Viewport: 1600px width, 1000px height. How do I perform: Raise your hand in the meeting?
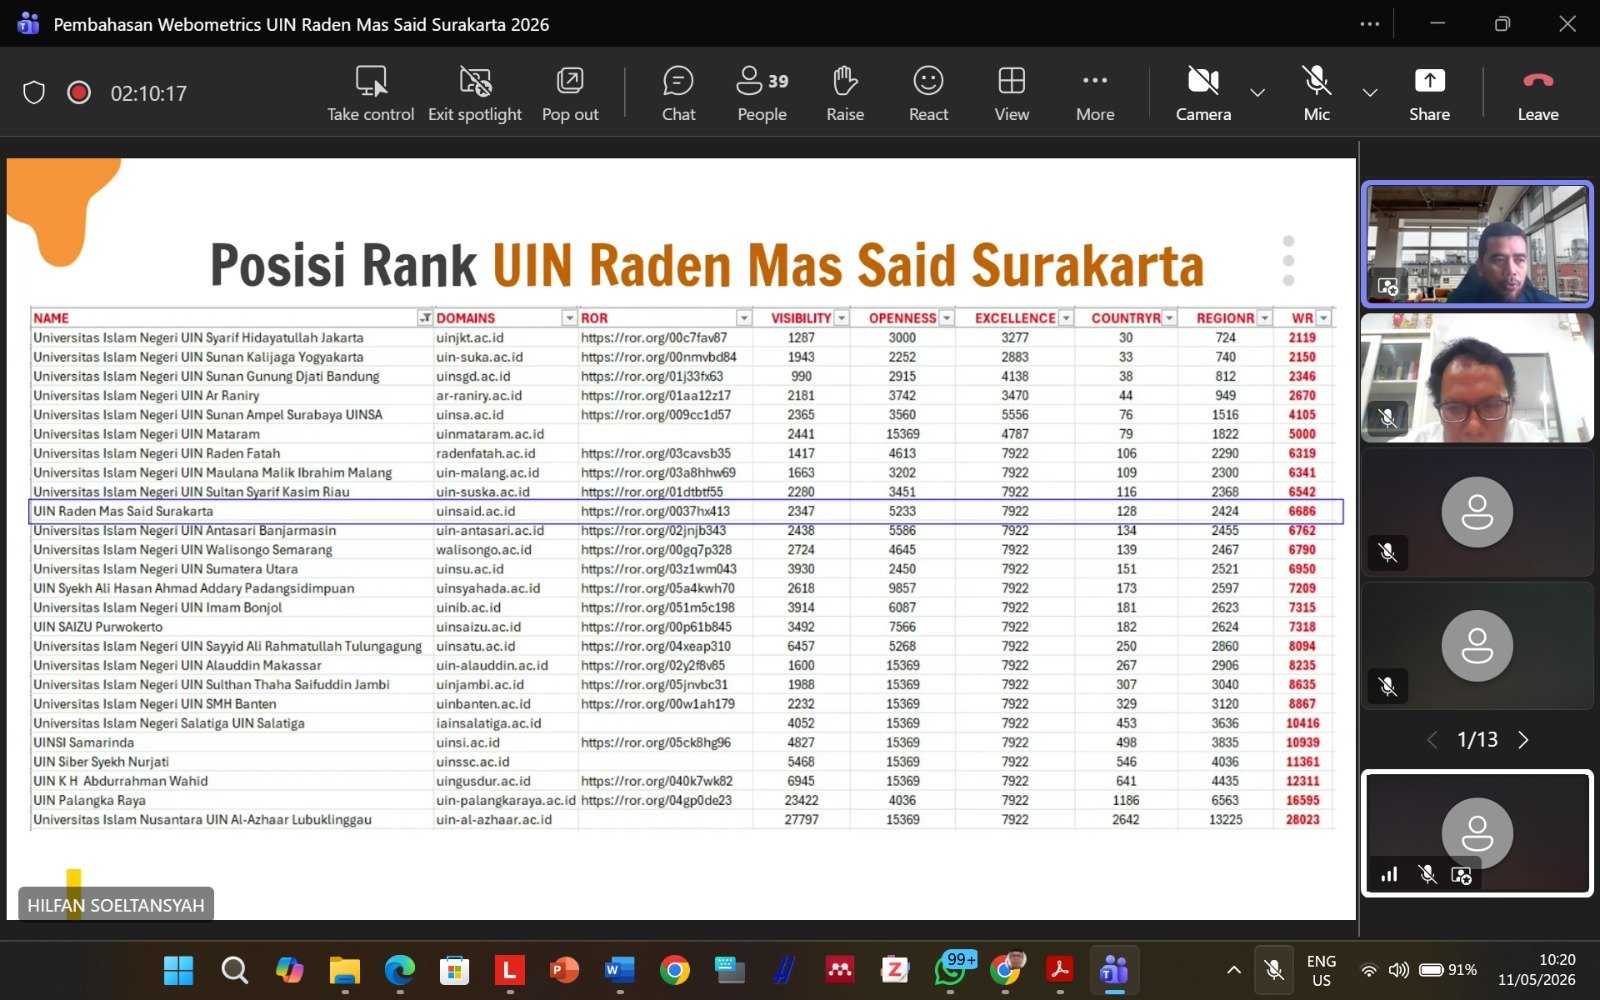click(x=845, y=94)
